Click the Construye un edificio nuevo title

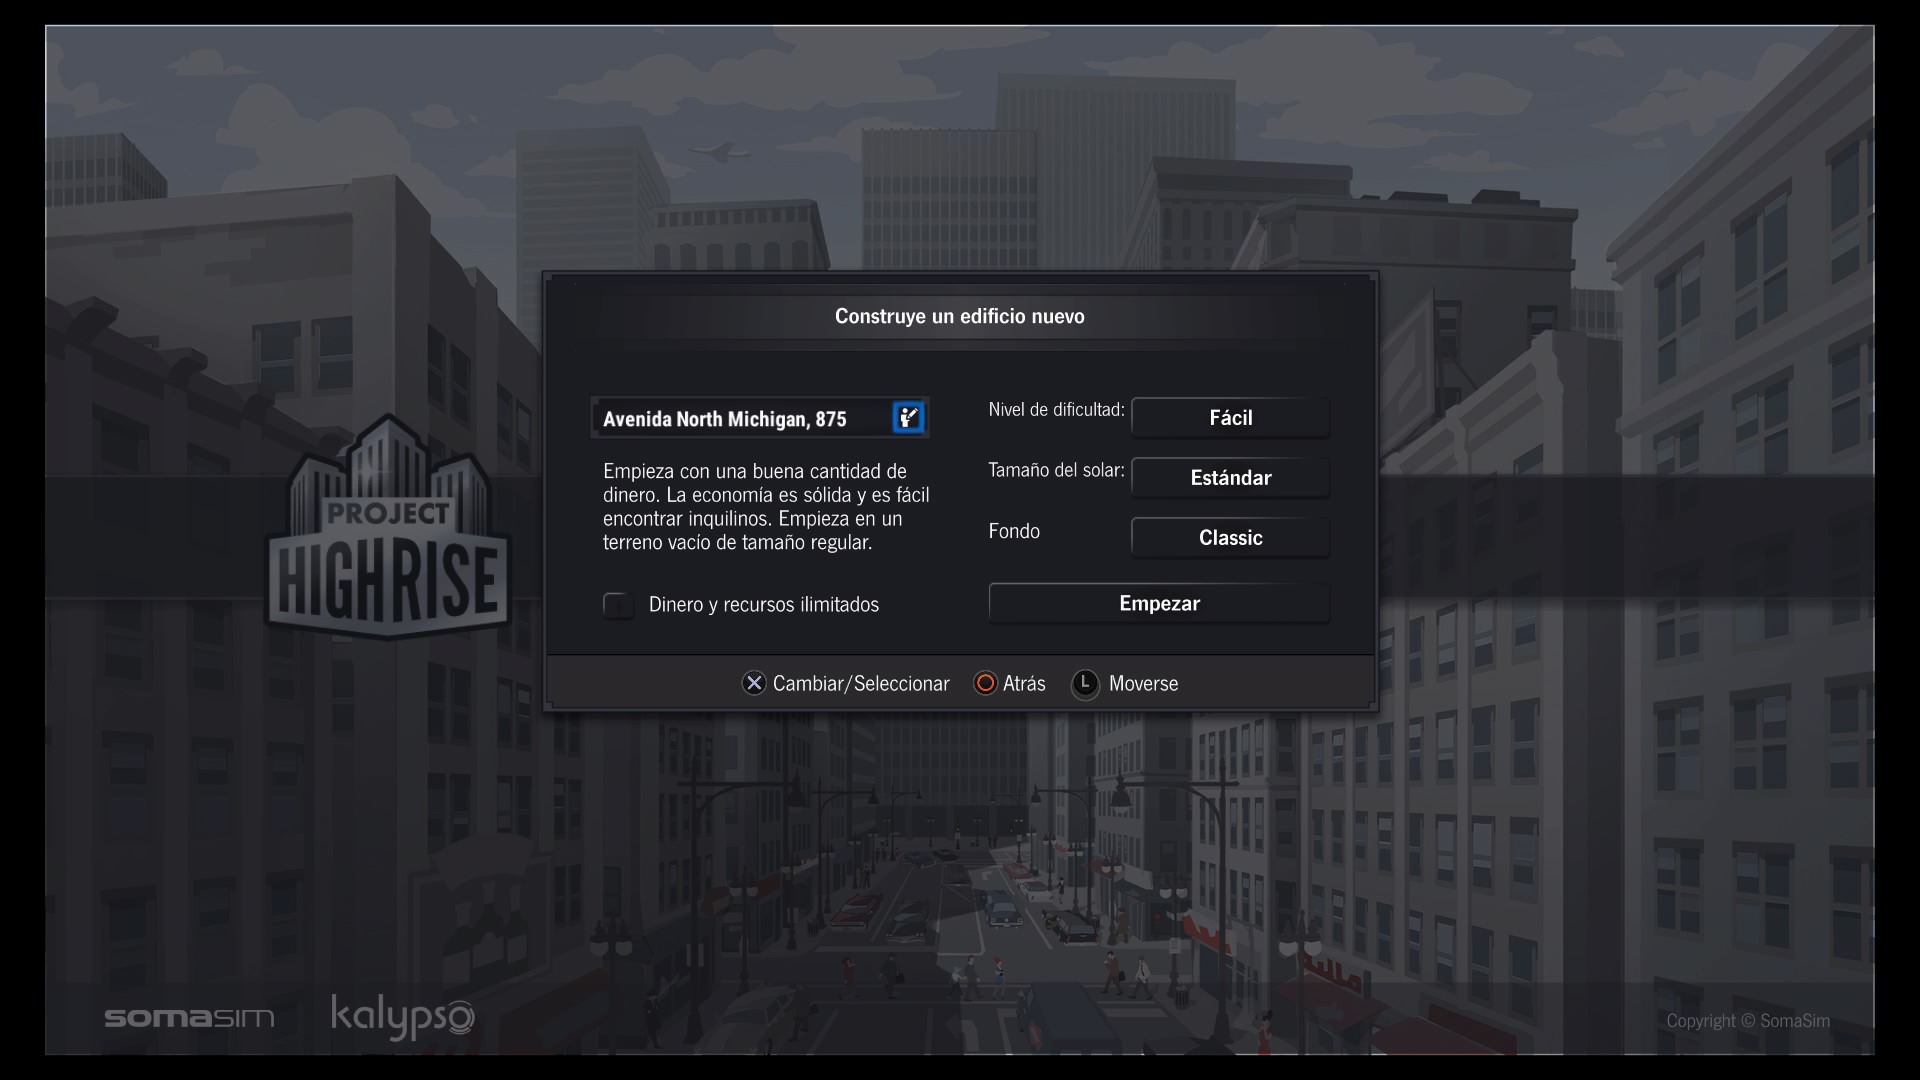tap(960, 316)
